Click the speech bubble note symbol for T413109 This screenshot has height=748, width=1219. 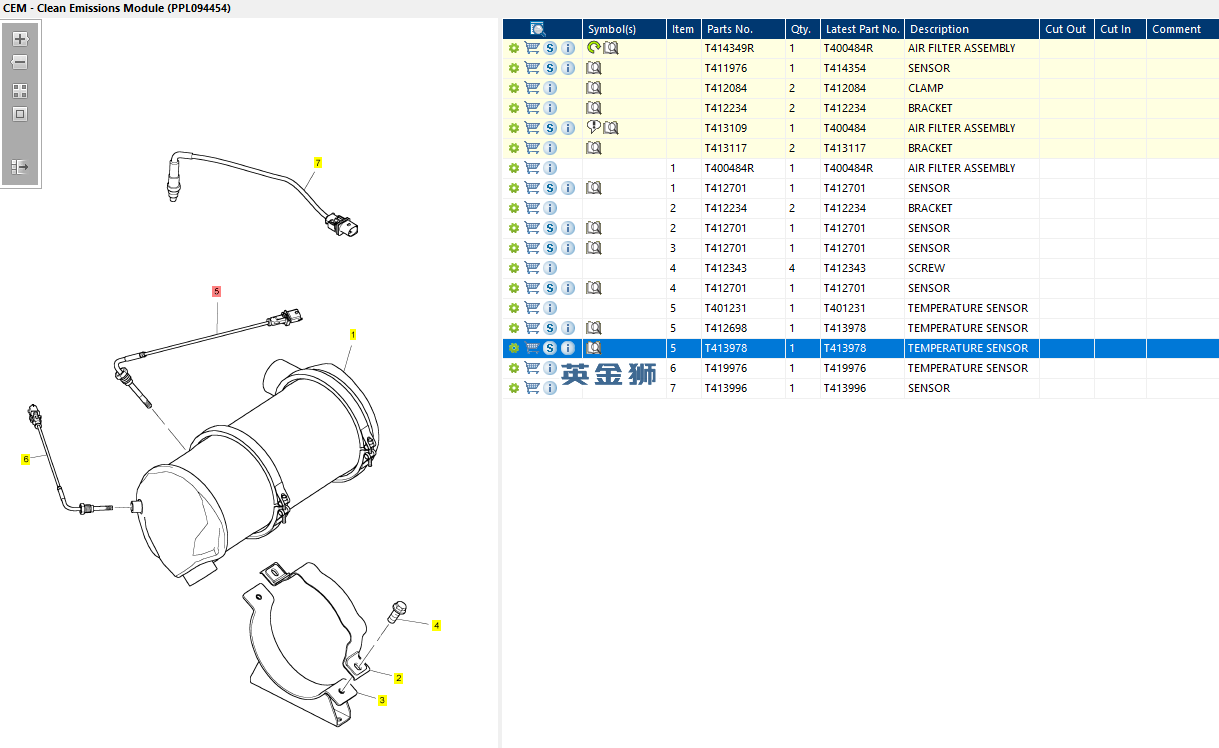593,128
